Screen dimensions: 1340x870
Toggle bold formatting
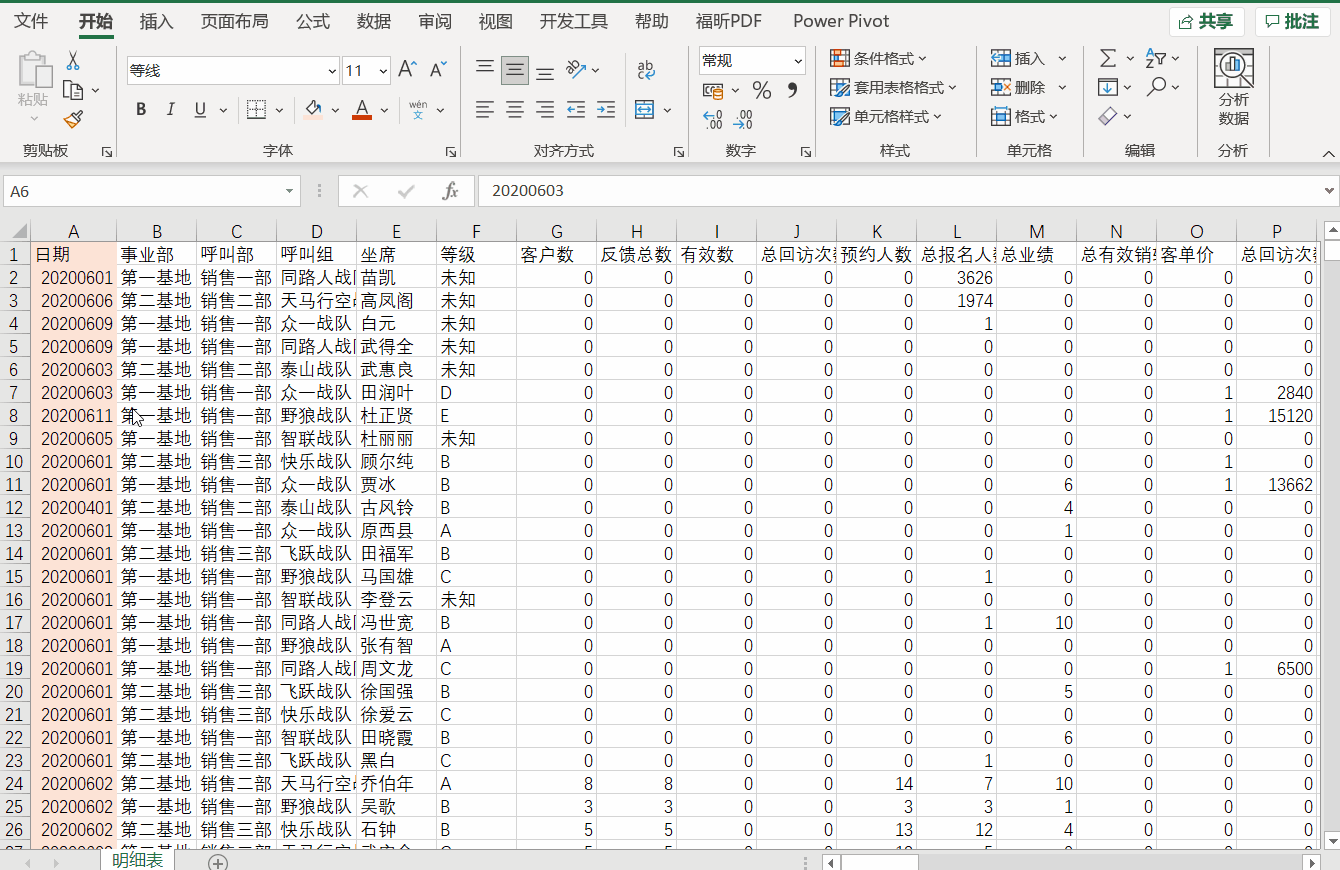(141, 109)
